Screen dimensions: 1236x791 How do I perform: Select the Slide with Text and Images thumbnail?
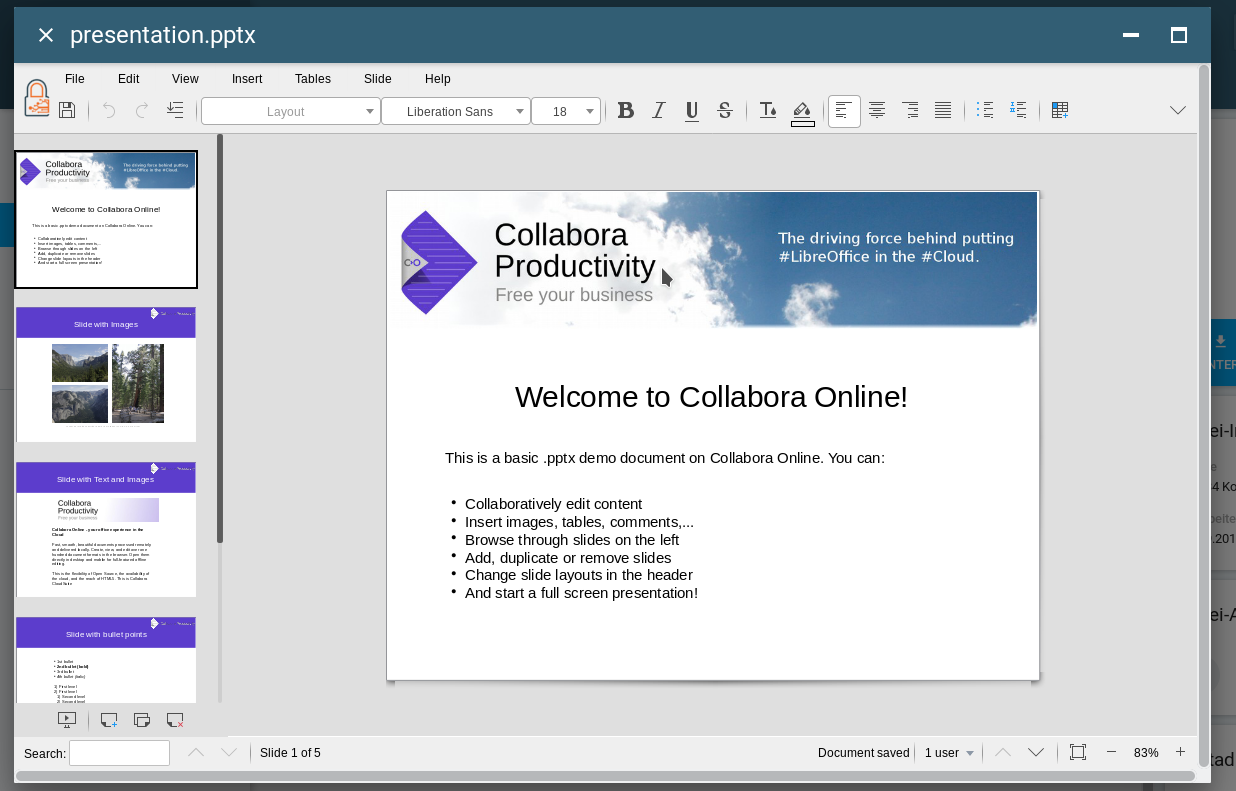click(x=106, y=529)
